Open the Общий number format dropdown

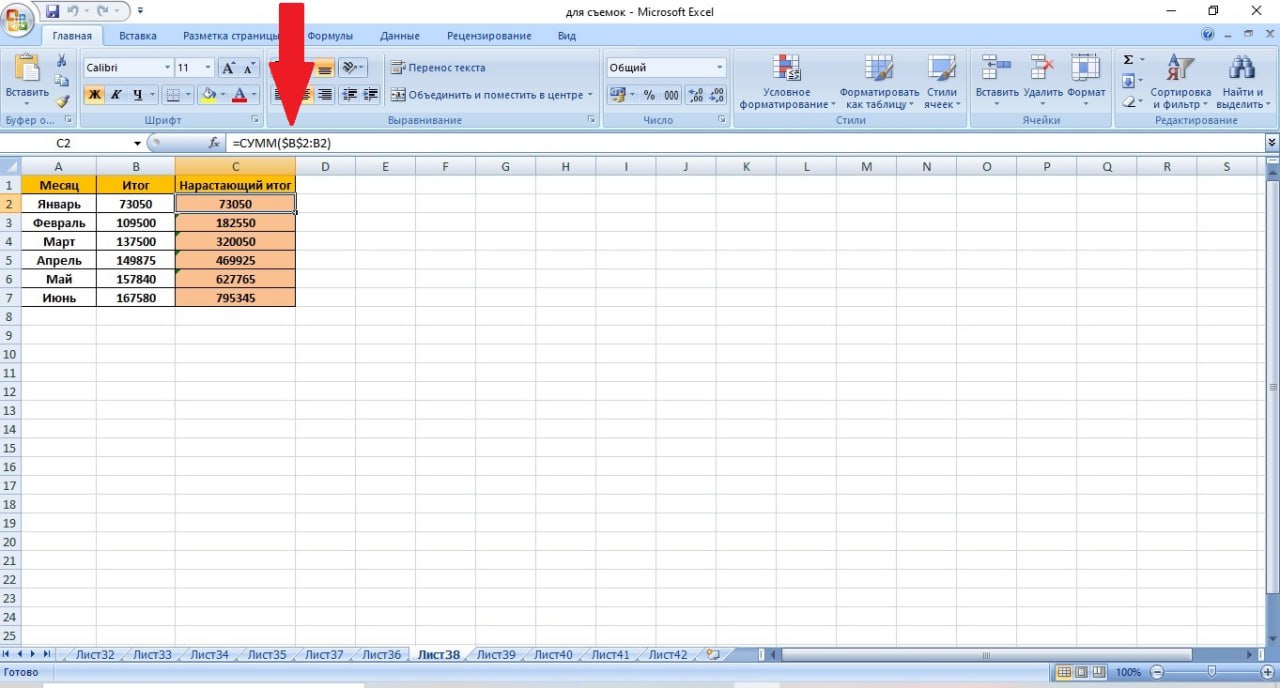(719, 68)
